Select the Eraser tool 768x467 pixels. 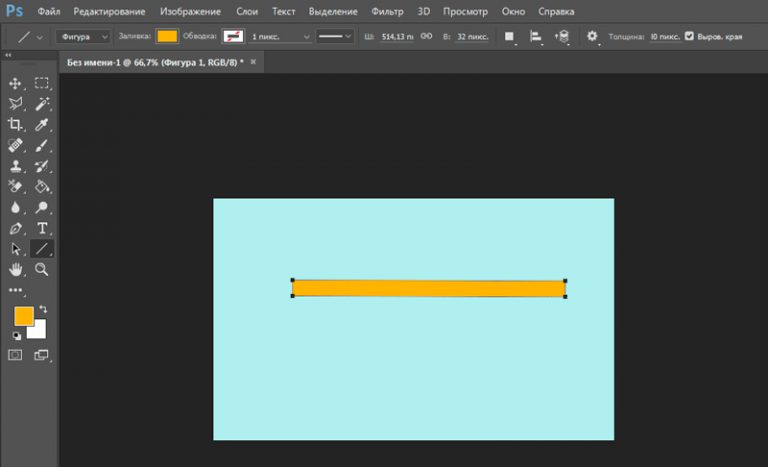click(15, 187)
